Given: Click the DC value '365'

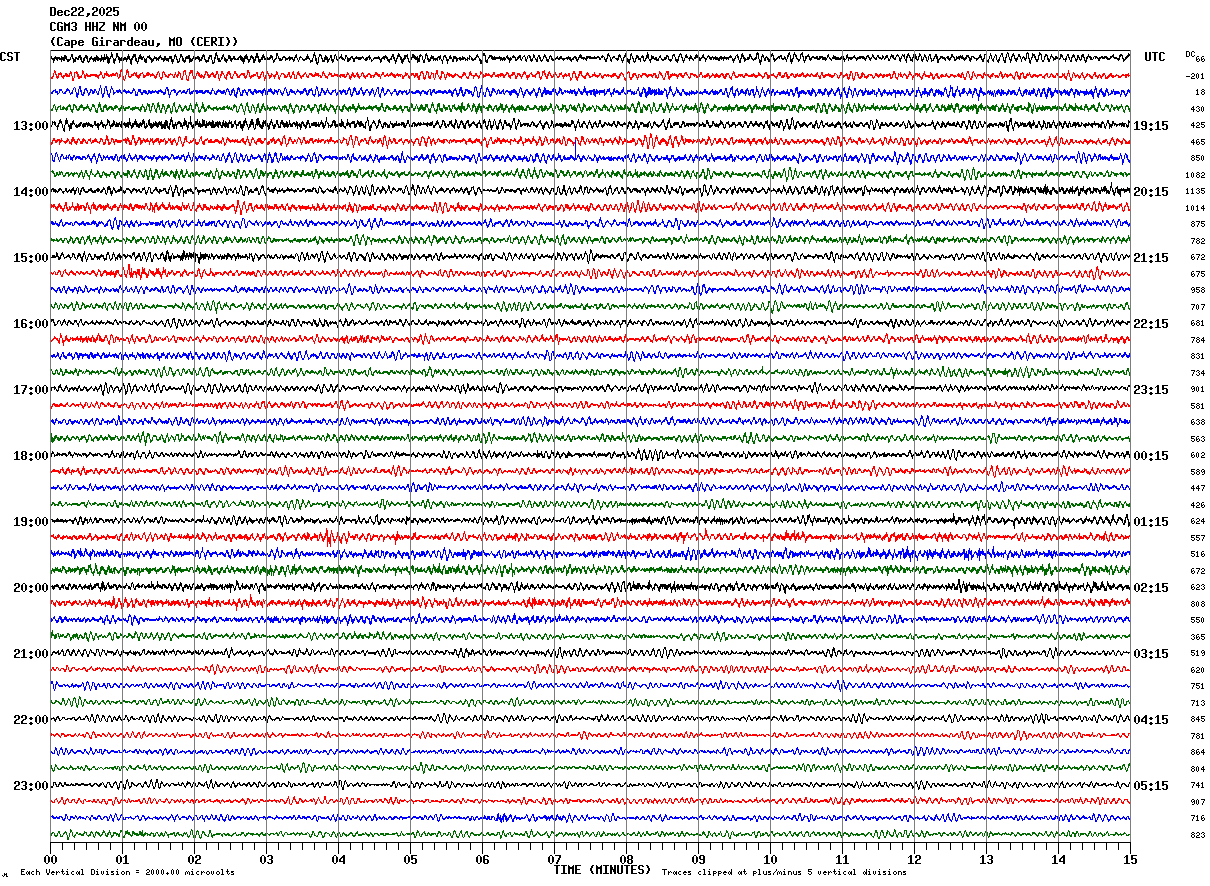Looking at the screenshot, I should [1197, 637].
